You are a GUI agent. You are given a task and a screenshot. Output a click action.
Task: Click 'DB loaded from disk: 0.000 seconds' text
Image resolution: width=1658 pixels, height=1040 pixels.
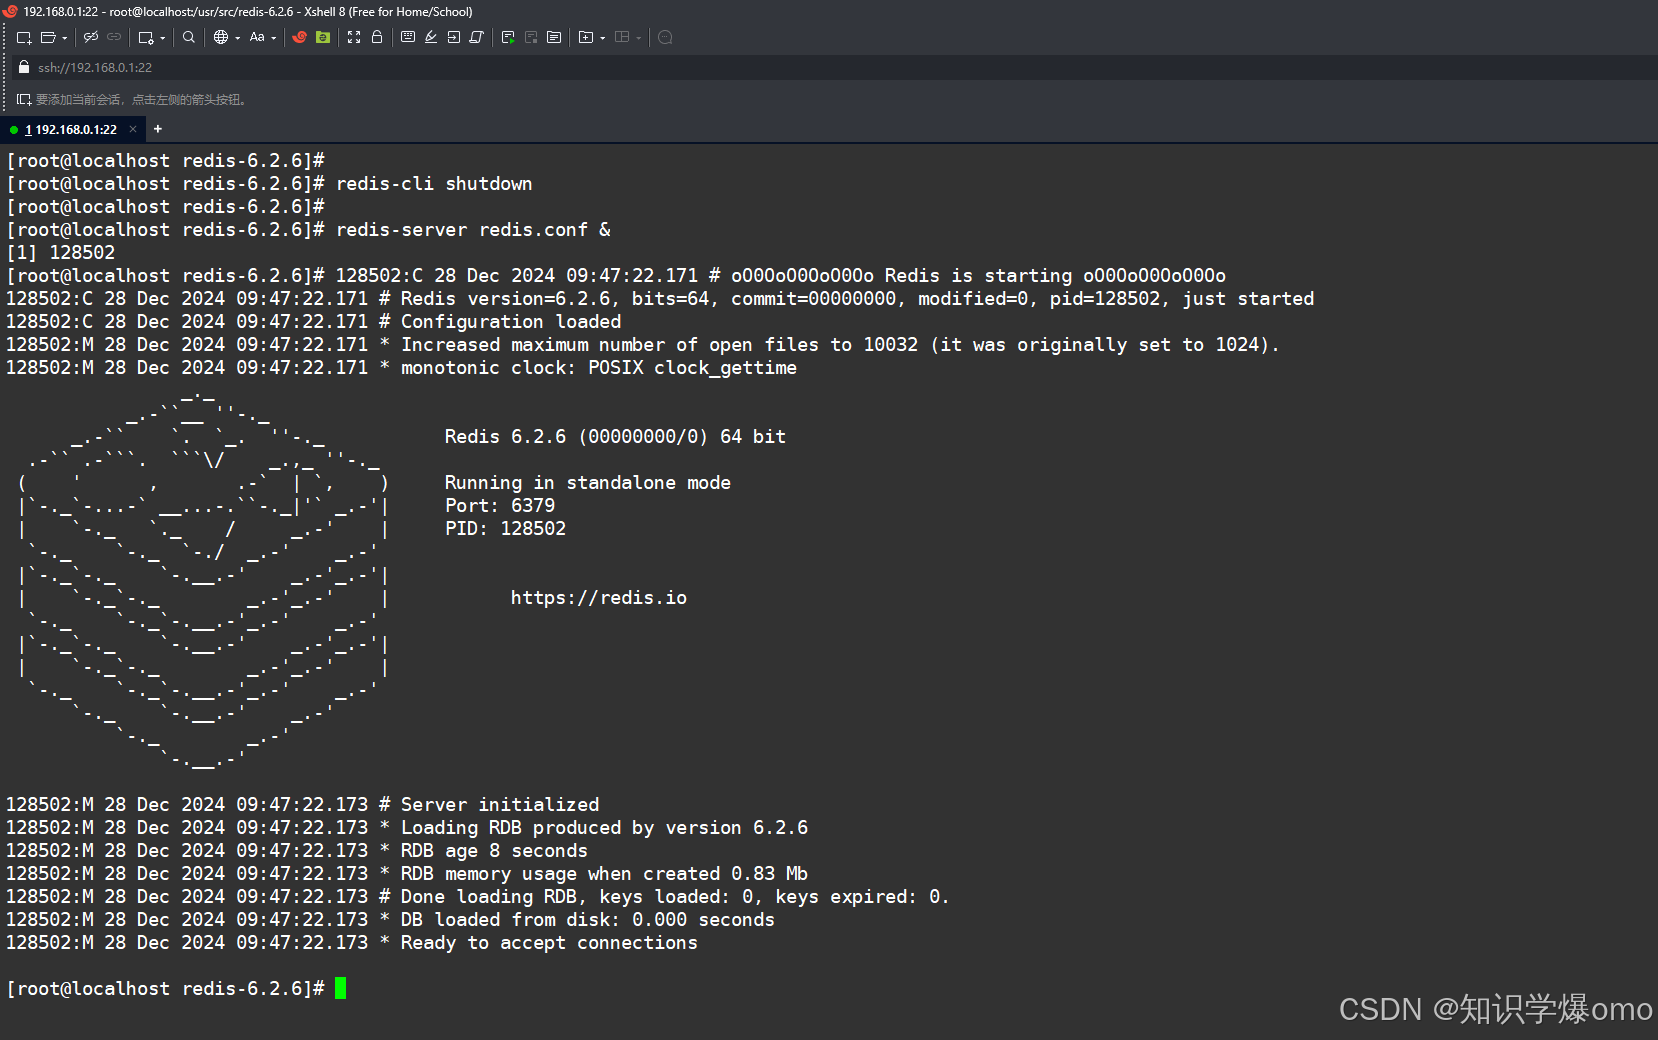click(x=588, y=920)
